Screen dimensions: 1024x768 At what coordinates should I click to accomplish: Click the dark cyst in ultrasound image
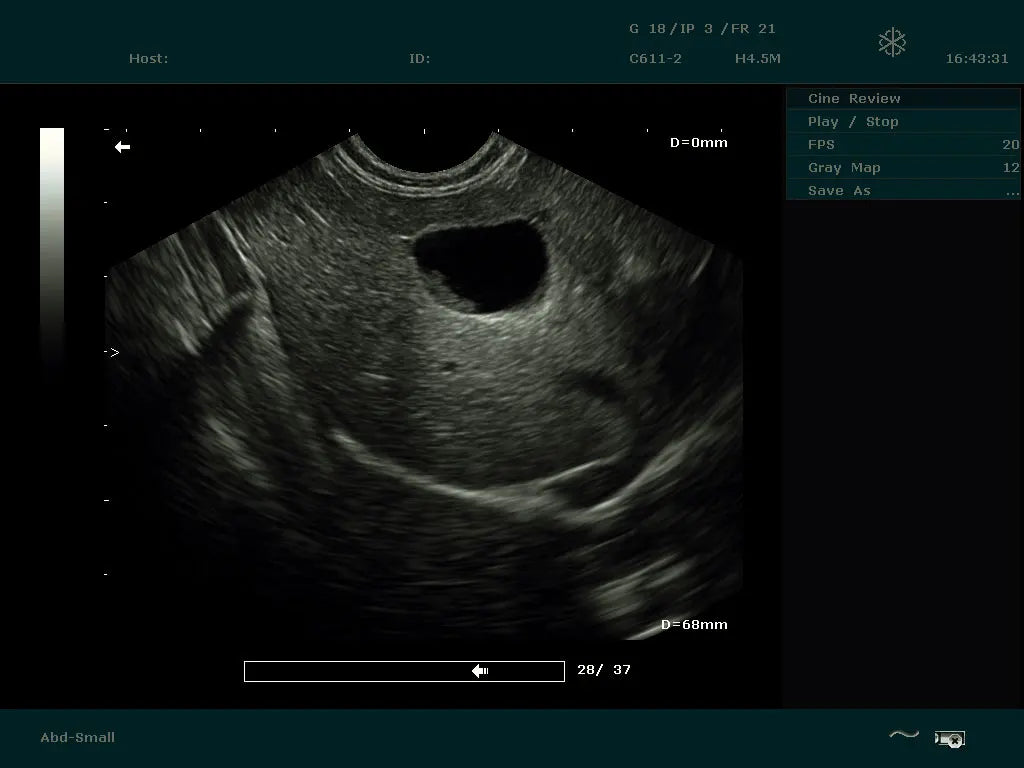480,264
